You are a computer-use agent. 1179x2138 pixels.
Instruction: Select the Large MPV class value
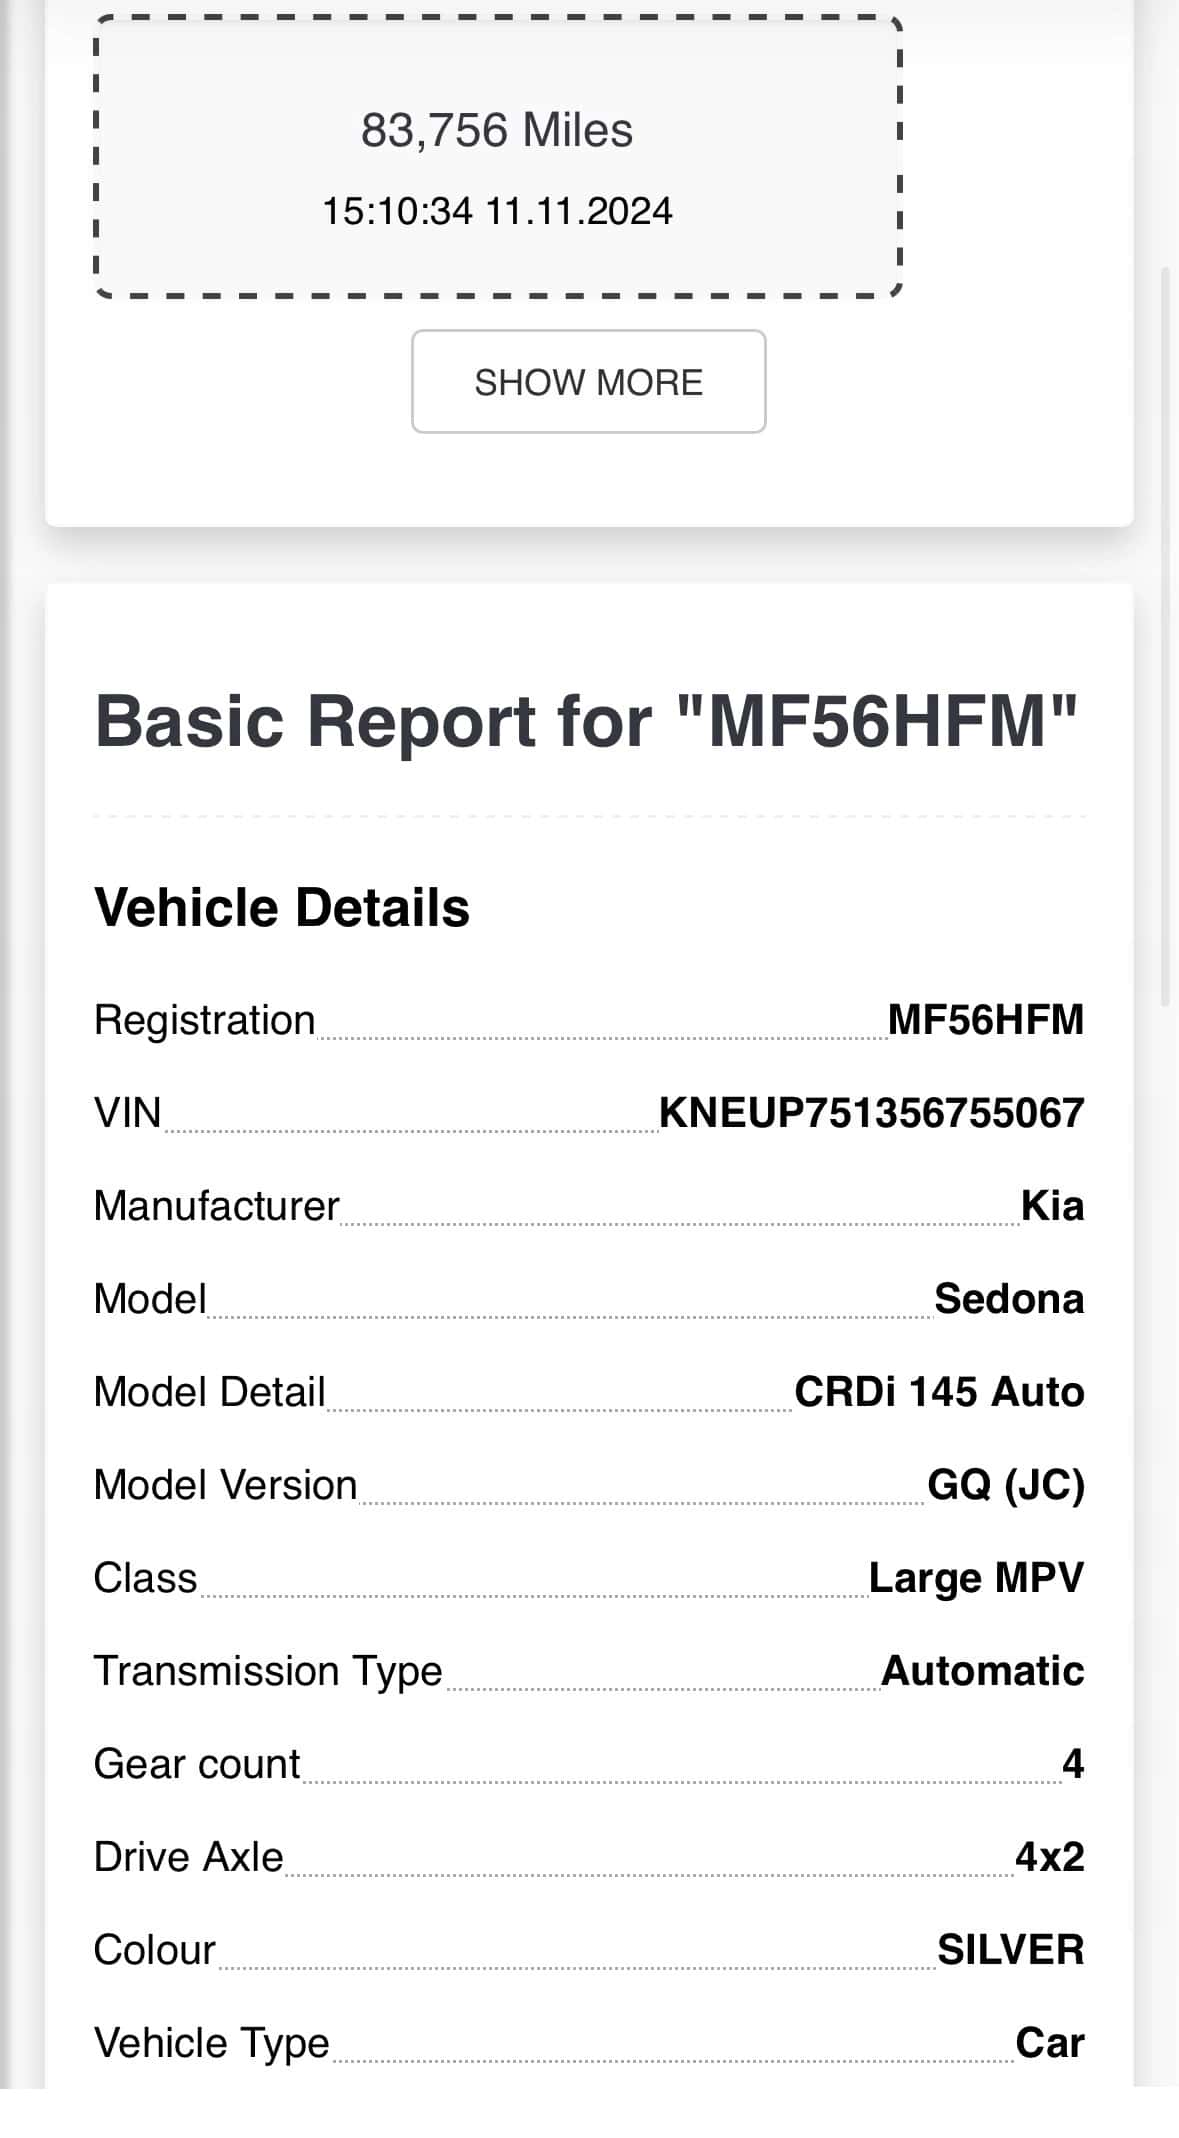point(976,1578)
